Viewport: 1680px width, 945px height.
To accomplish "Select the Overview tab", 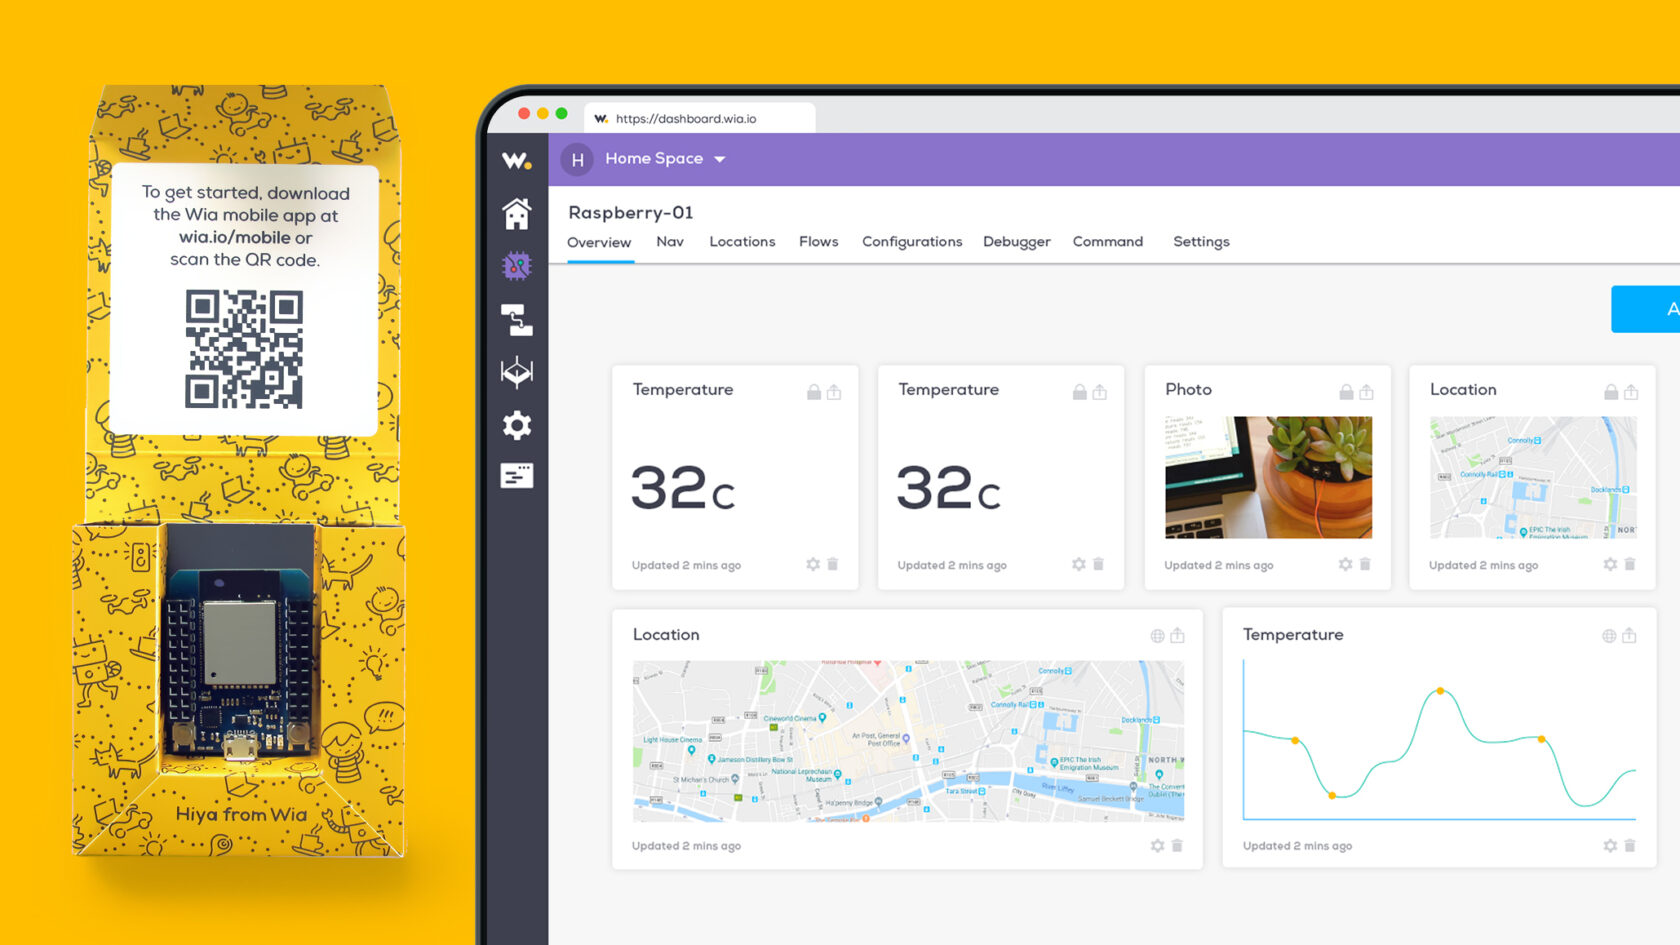I will 599,243.
